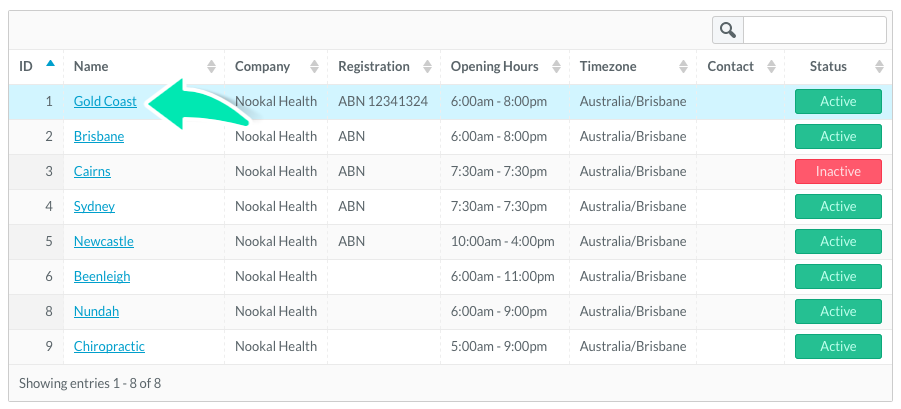Image resolution: width=901 pixels, height=409 pixels.
Task: Open the Gold Coast location link
Action: 105,102
